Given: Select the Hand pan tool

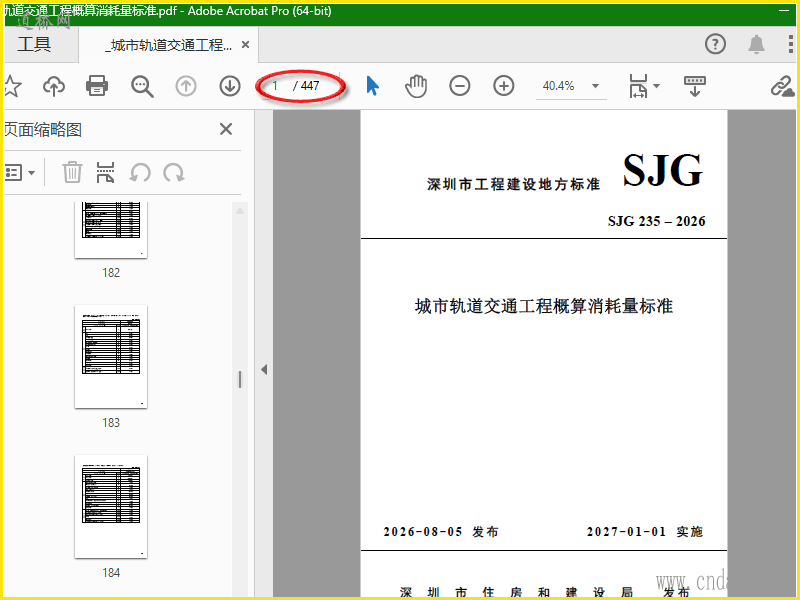Looking at the screenshot, I should 416,86.
